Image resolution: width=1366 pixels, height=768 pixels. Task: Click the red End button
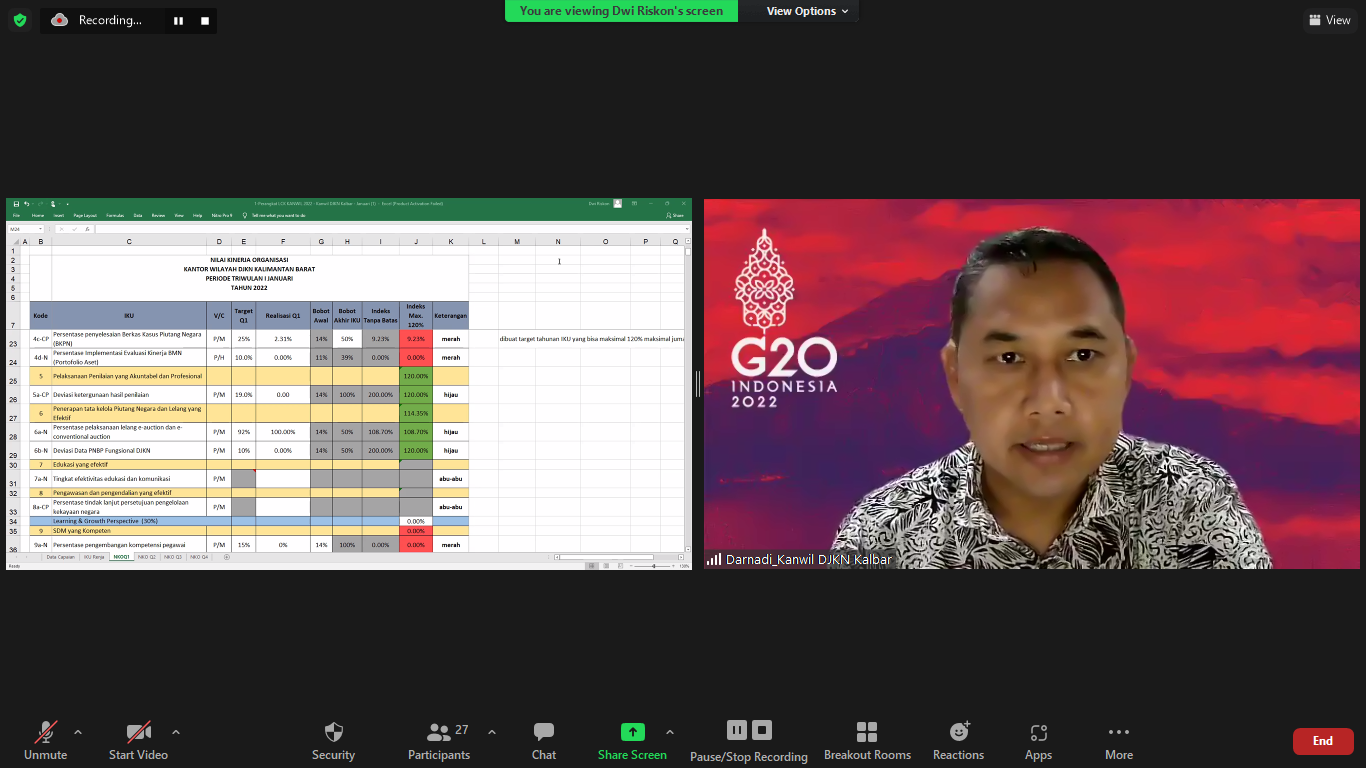[x=1322, y=741]
